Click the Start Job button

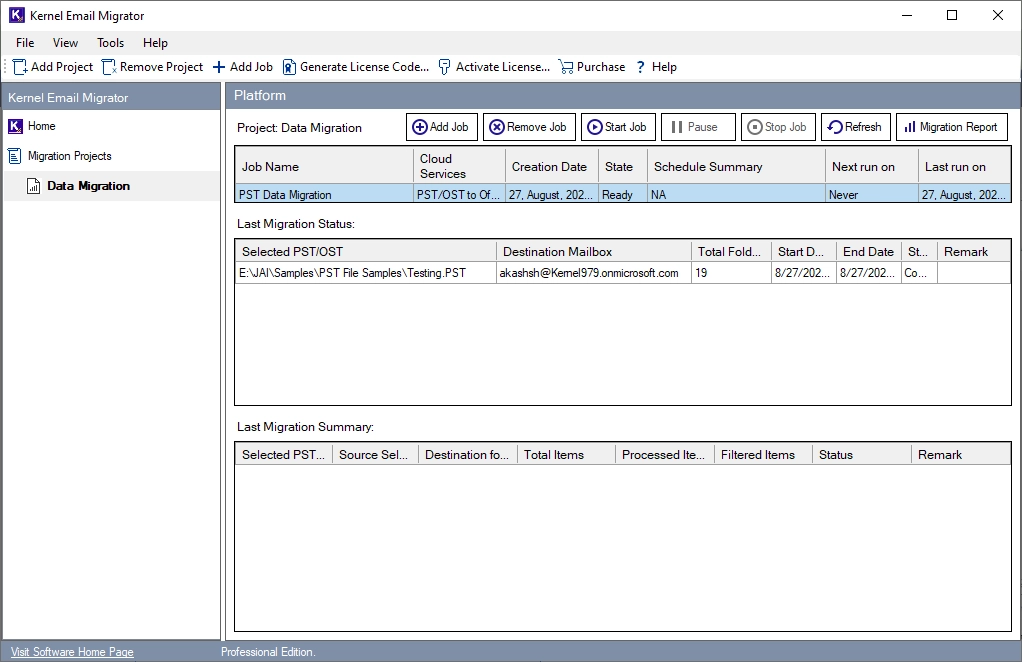[x=618, y=127]
